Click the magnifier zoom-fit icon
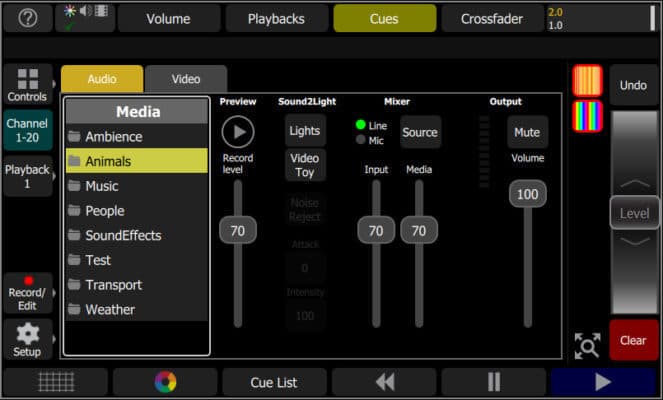Viewport: 663px width, 400px height. pyautogui.click(x=586, y=345)
